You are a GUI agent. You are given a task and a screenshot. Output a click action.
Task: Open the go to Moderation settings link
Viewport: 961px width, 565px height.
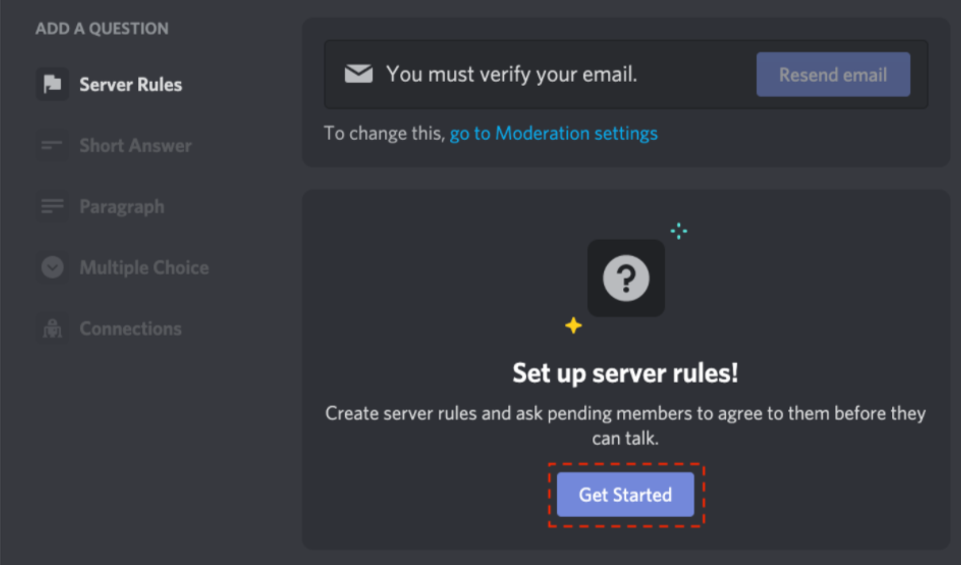tap(553, 134)
